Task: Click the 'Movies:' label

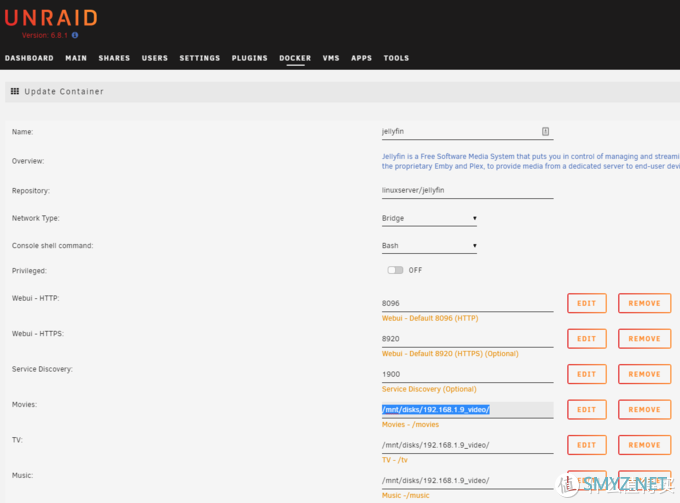Action: click(24, 405)
